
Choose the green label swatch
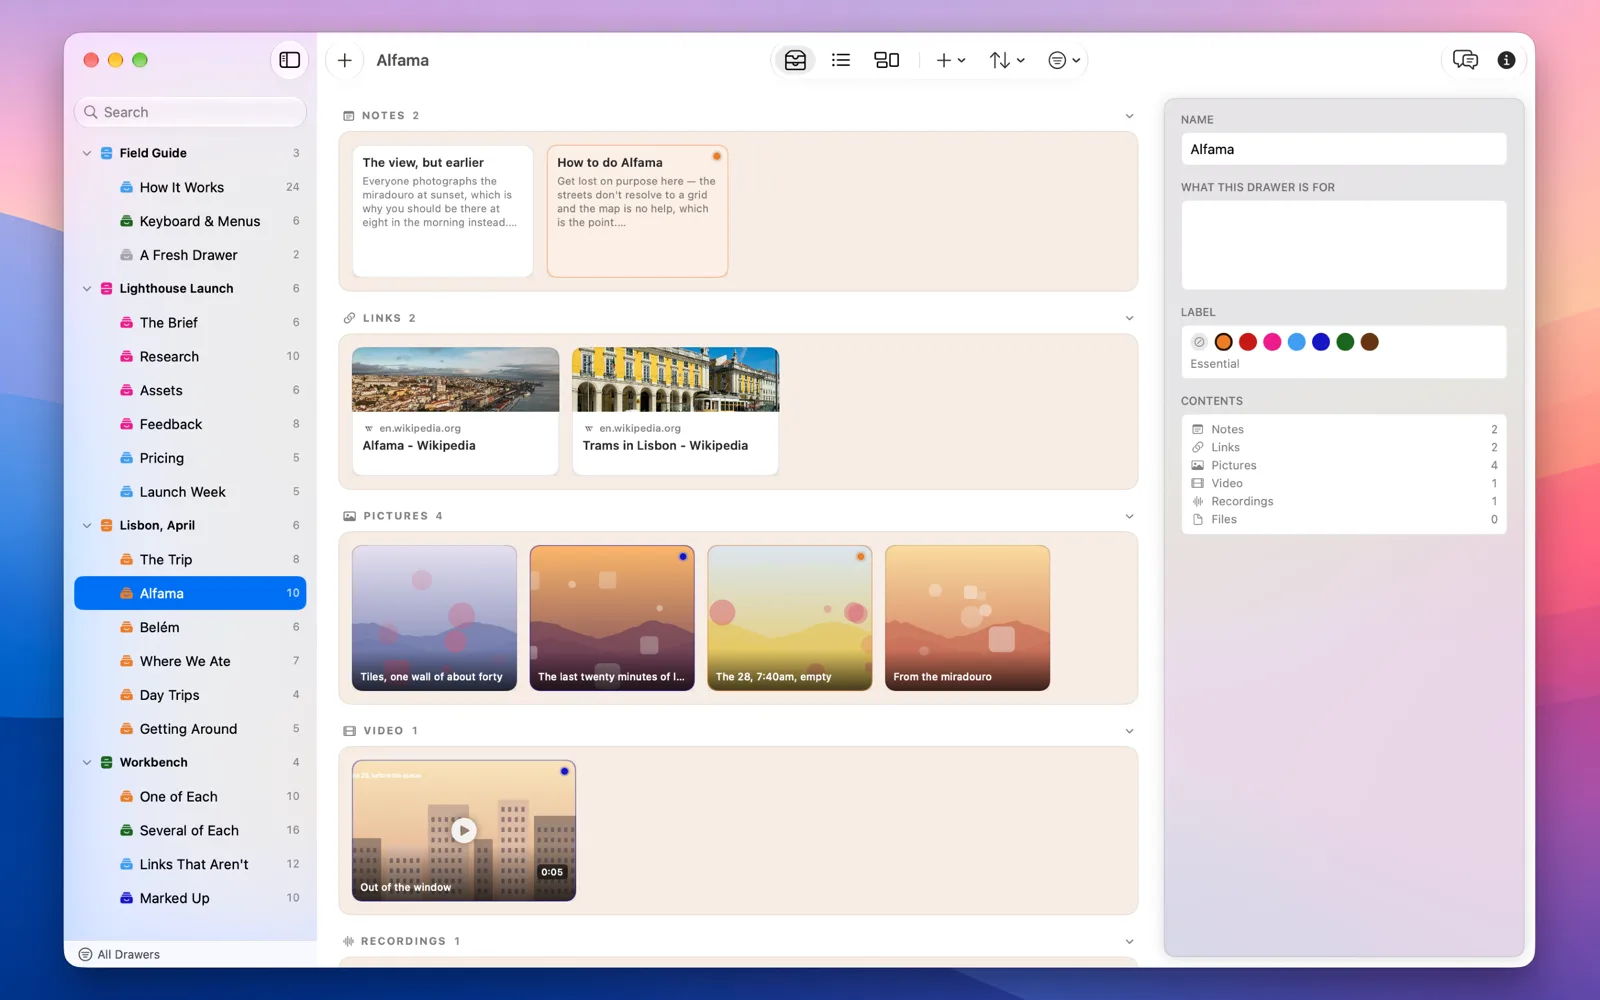(1345, 342)
